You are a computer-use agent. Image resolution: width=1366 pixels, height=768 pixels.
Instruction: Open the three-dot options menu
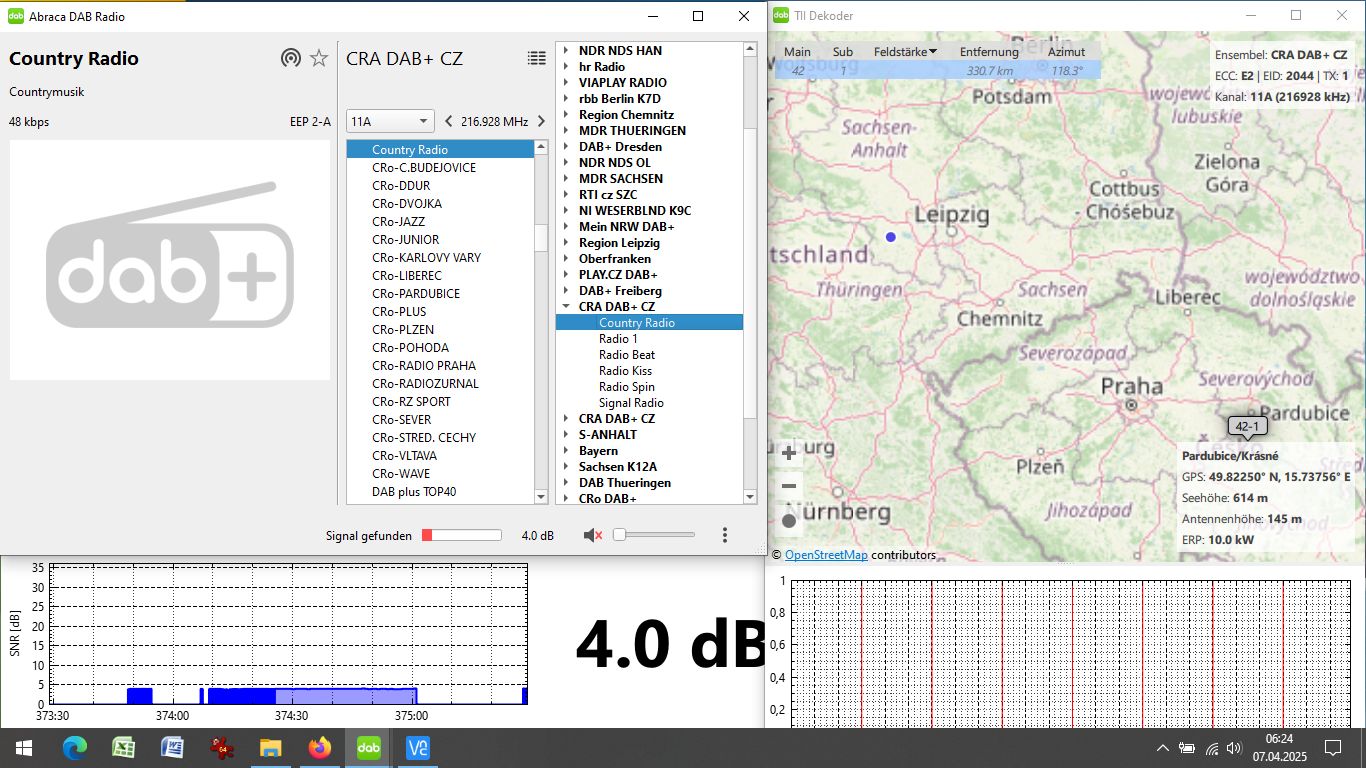(725, 535)
